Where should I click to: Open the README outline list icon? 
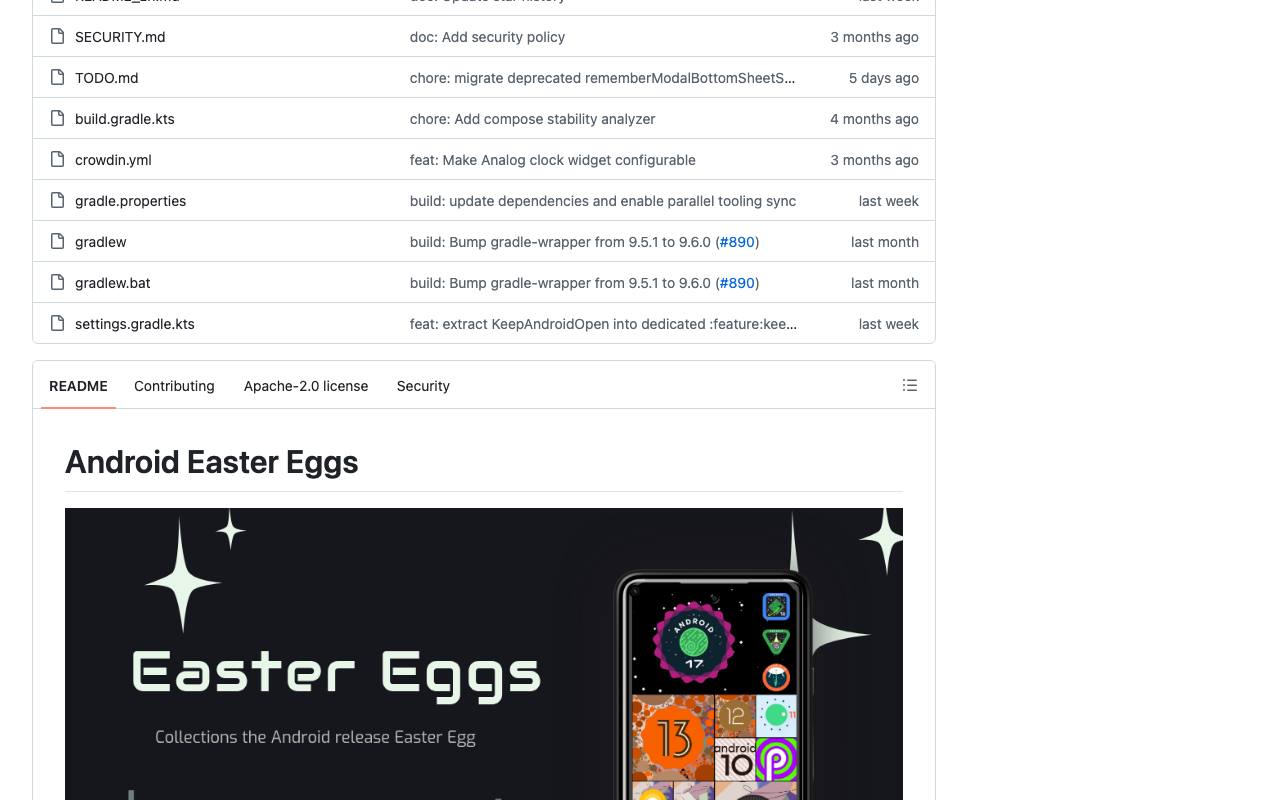click(910, 385)
